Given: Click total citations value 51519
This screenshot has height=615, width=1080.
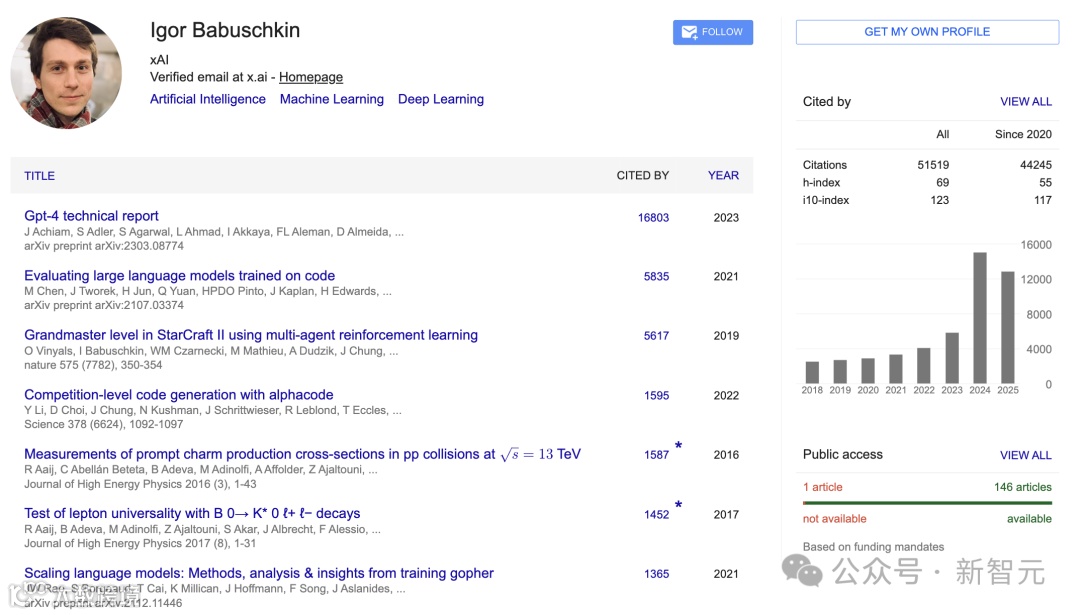Looking at the screenshot, I should pos(933,165).
